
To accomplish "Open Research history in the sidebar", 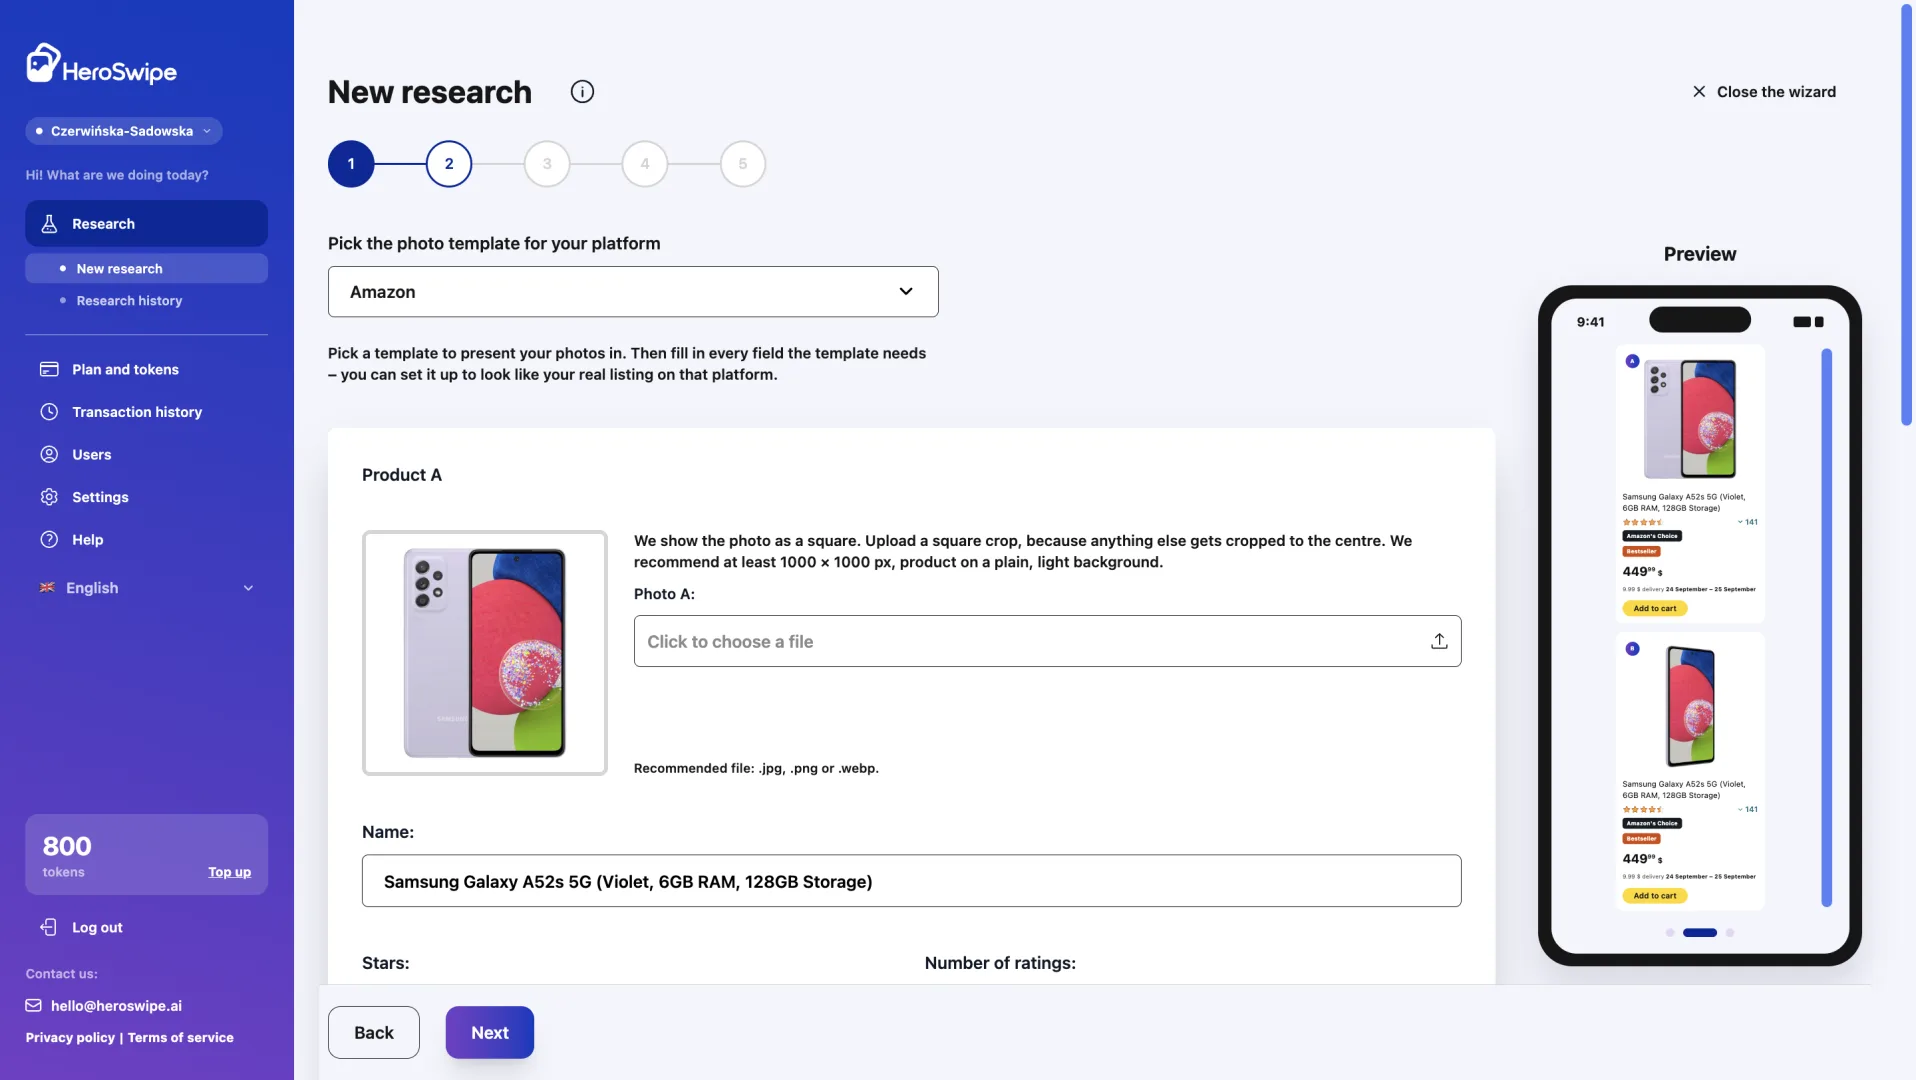I will (x=129, y=301).
